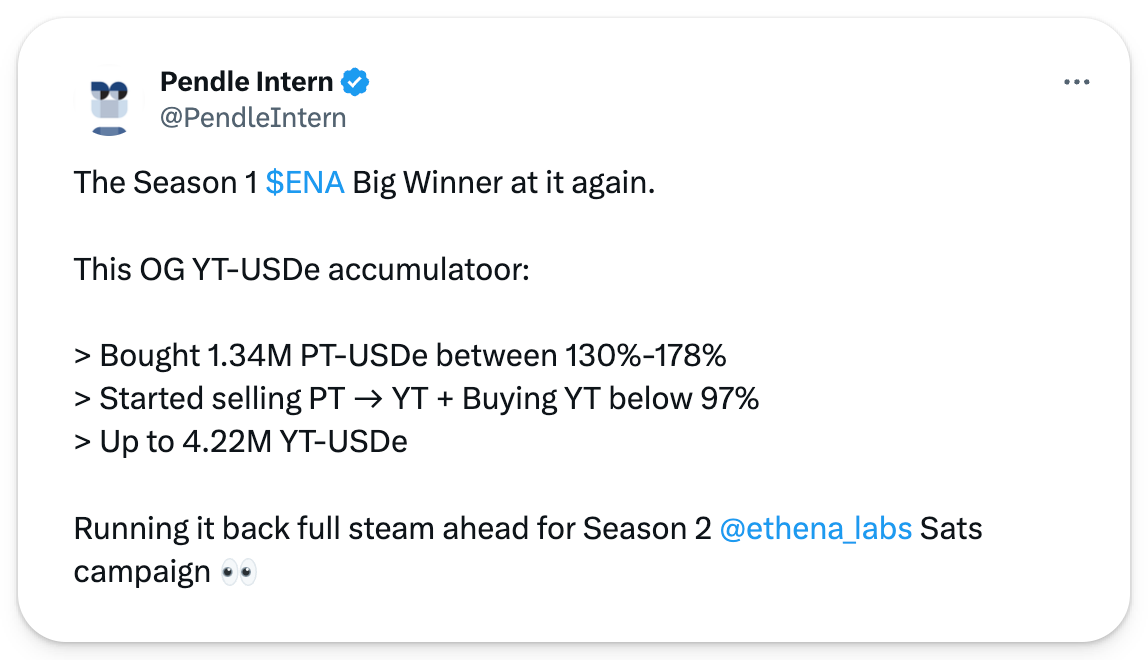
Task: Visit the @PendleIntern handle link
Action: (253, 118)
